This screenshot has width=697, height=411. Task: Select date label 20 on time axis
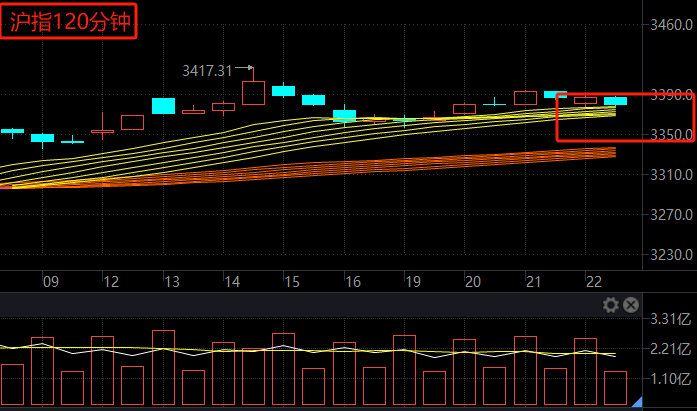pos(473,282)
